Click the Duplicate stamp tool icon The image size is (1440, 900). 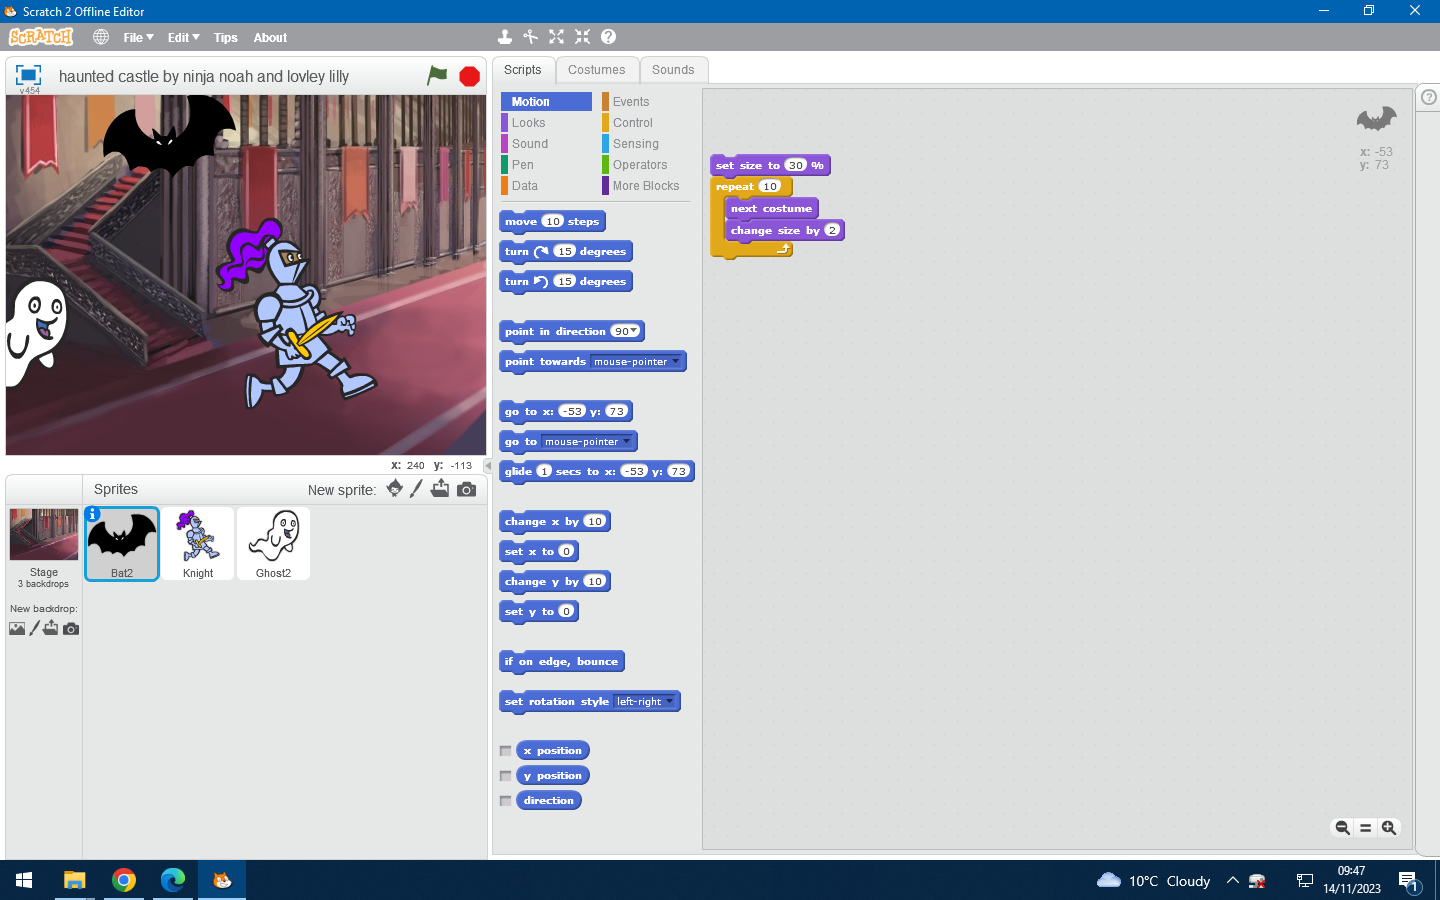click(x=505, y=37)
